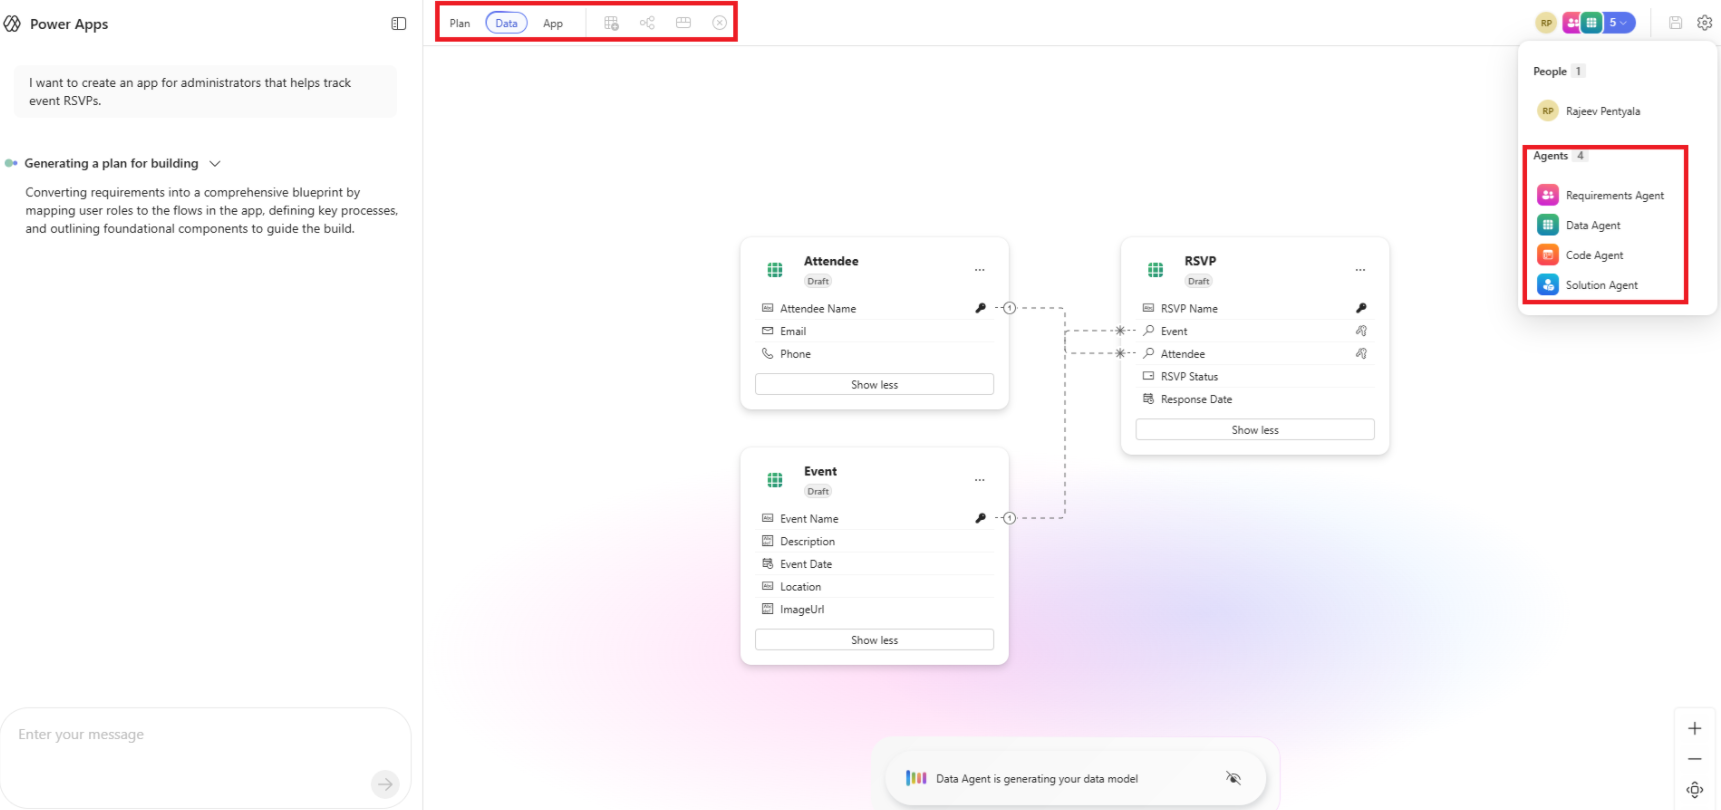Click the Enter your message field
Viewport: 1721px width, 810px height.
click(x=190, y=735)
